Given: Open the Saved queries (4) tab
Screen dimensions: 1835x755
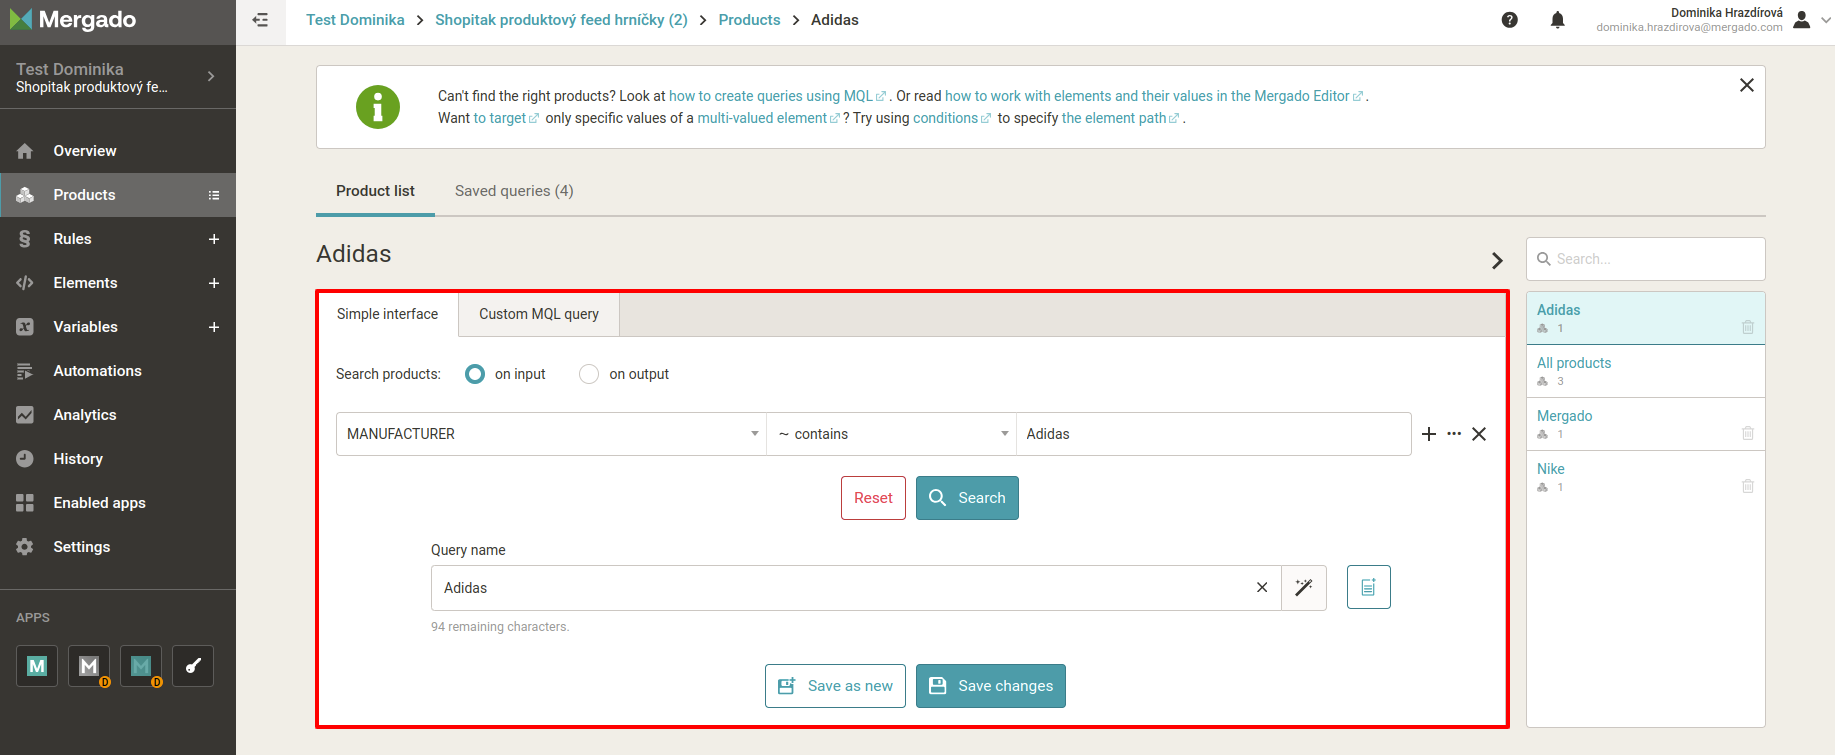Looking at the screenshot, I should (x=514, y=191).
